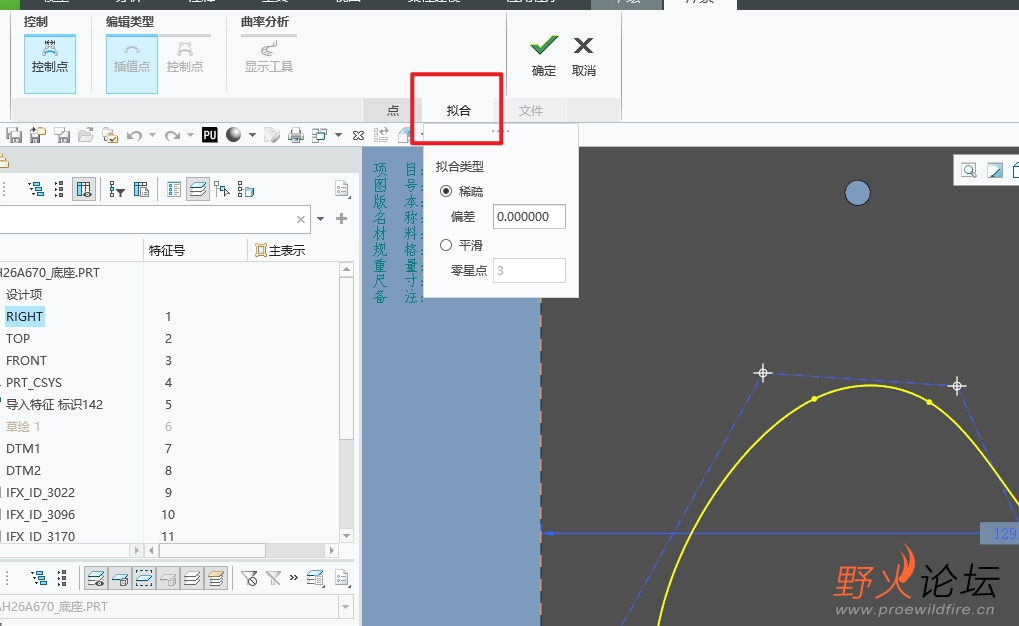This screenshot has width=1019, height=626.
Task: Expand the overflow chevron in bottom toolbar
Action: click(x=294, y=577)
